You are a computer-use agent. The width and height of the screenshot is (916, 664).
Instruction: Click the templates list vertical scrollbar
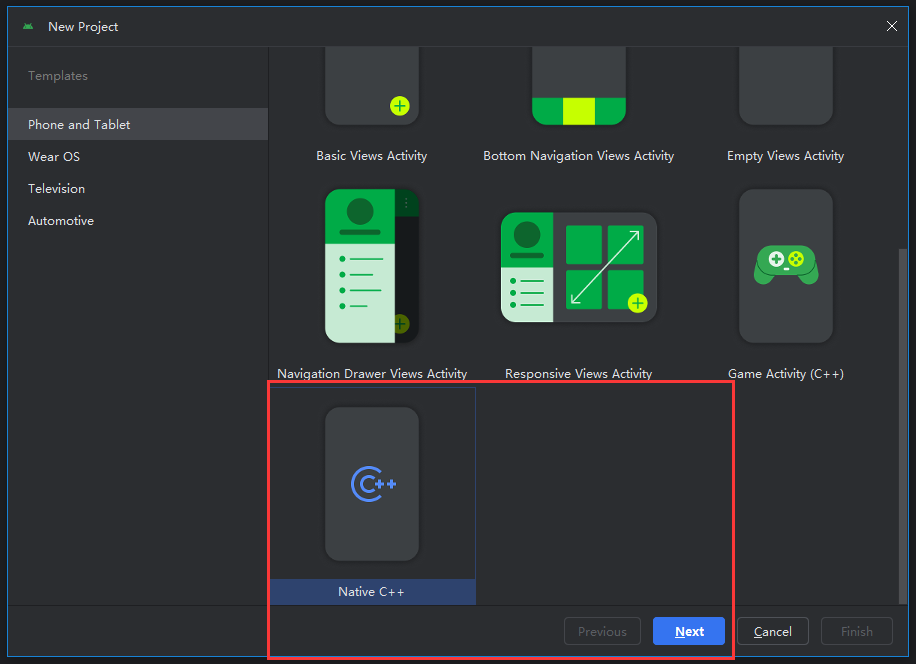[x=904, y=420]
